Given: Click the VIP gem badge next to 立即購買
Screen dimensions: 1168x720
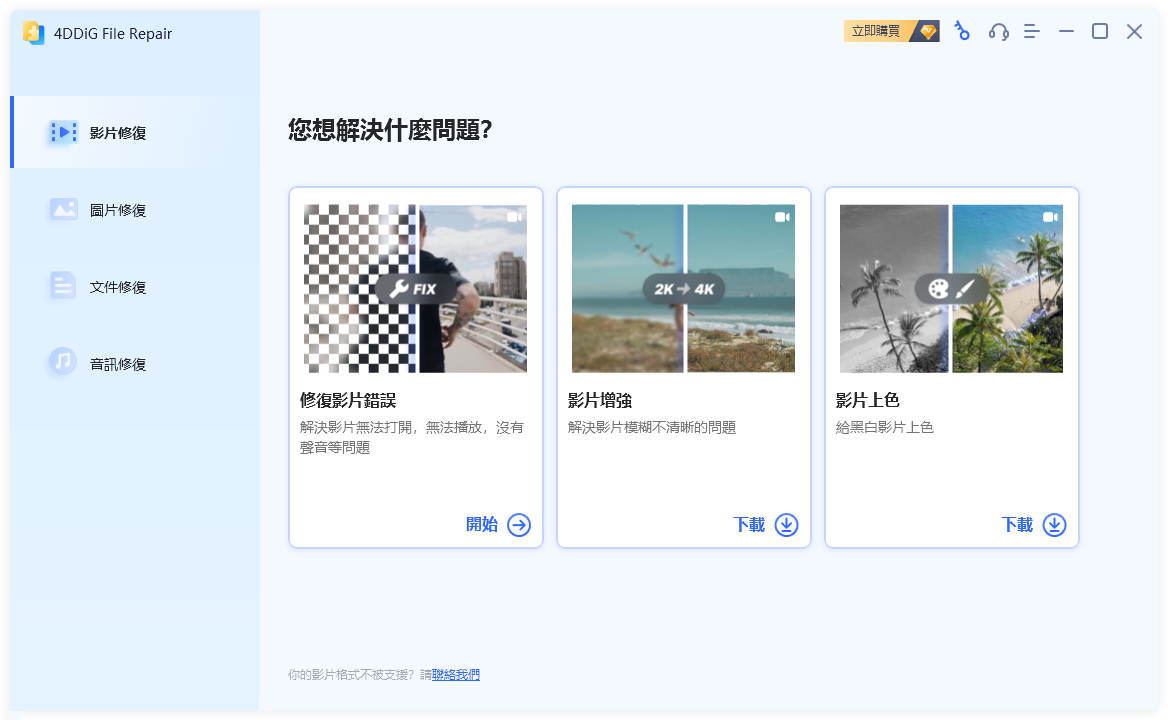Looking at the screenshot, I should click(x=925, y=31).
